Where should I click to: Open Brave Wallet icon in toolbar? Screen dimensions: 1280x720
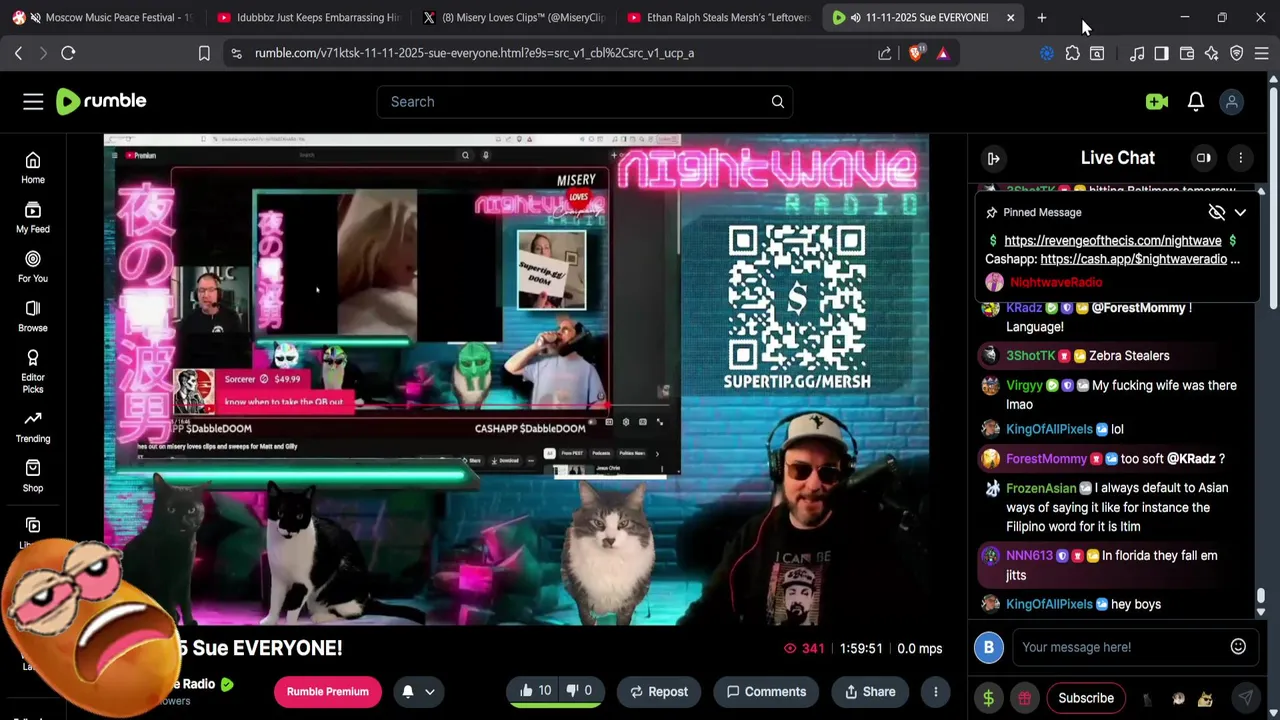1186,53
